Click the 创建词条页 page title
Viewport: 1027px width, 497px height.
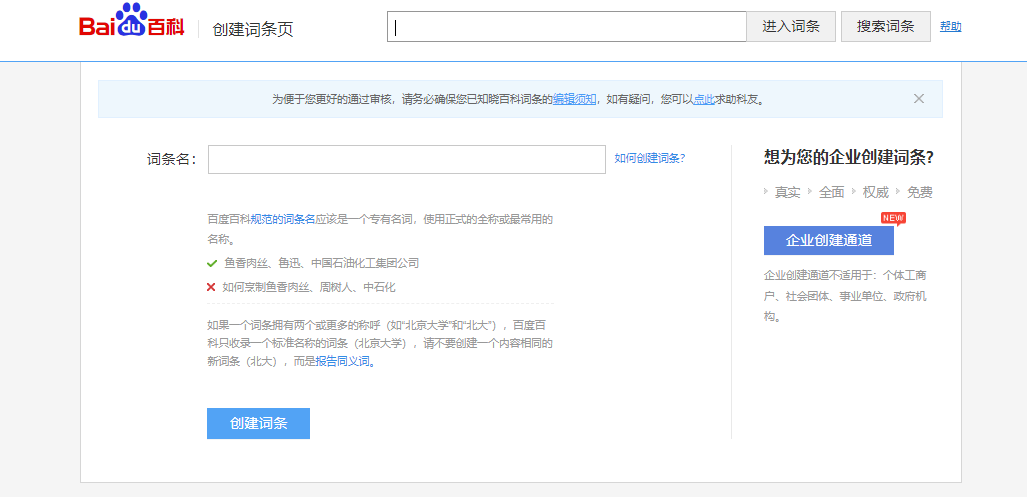tap(253, 29)
